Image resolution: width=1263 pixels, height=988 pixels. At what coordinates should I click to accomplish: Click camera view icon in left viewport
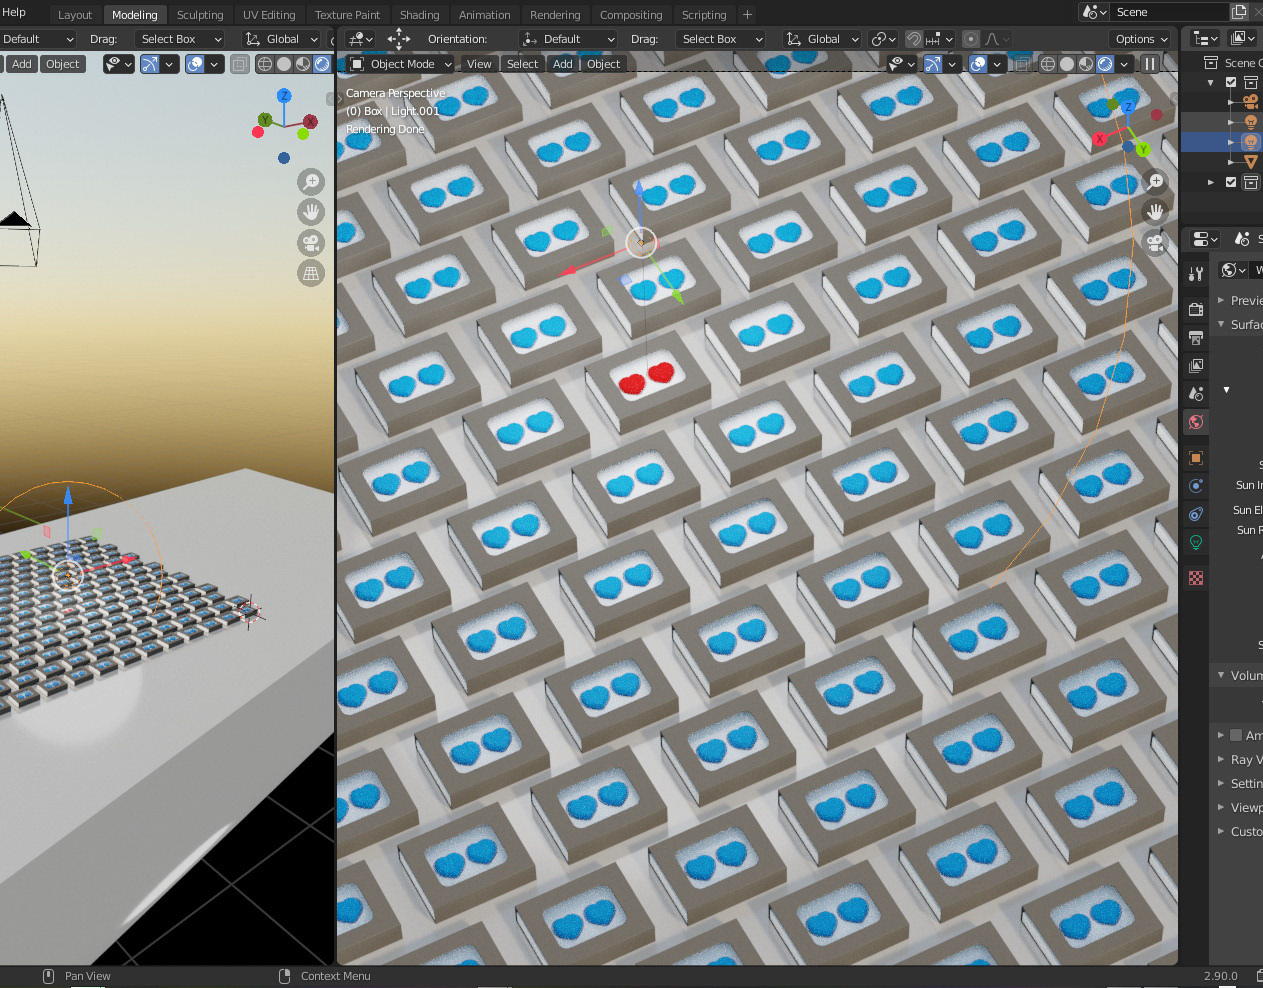point(311,243)
